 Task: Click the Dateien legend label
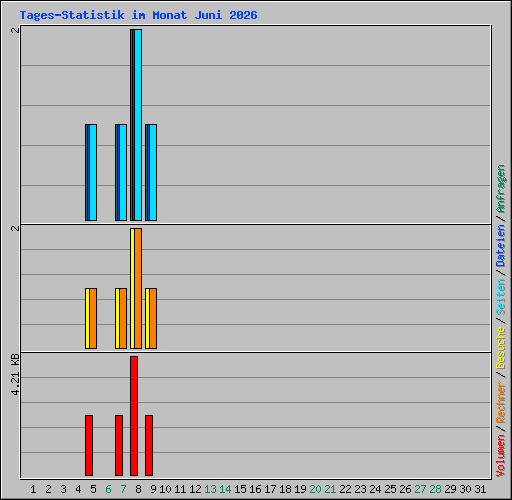coord(501,246)
